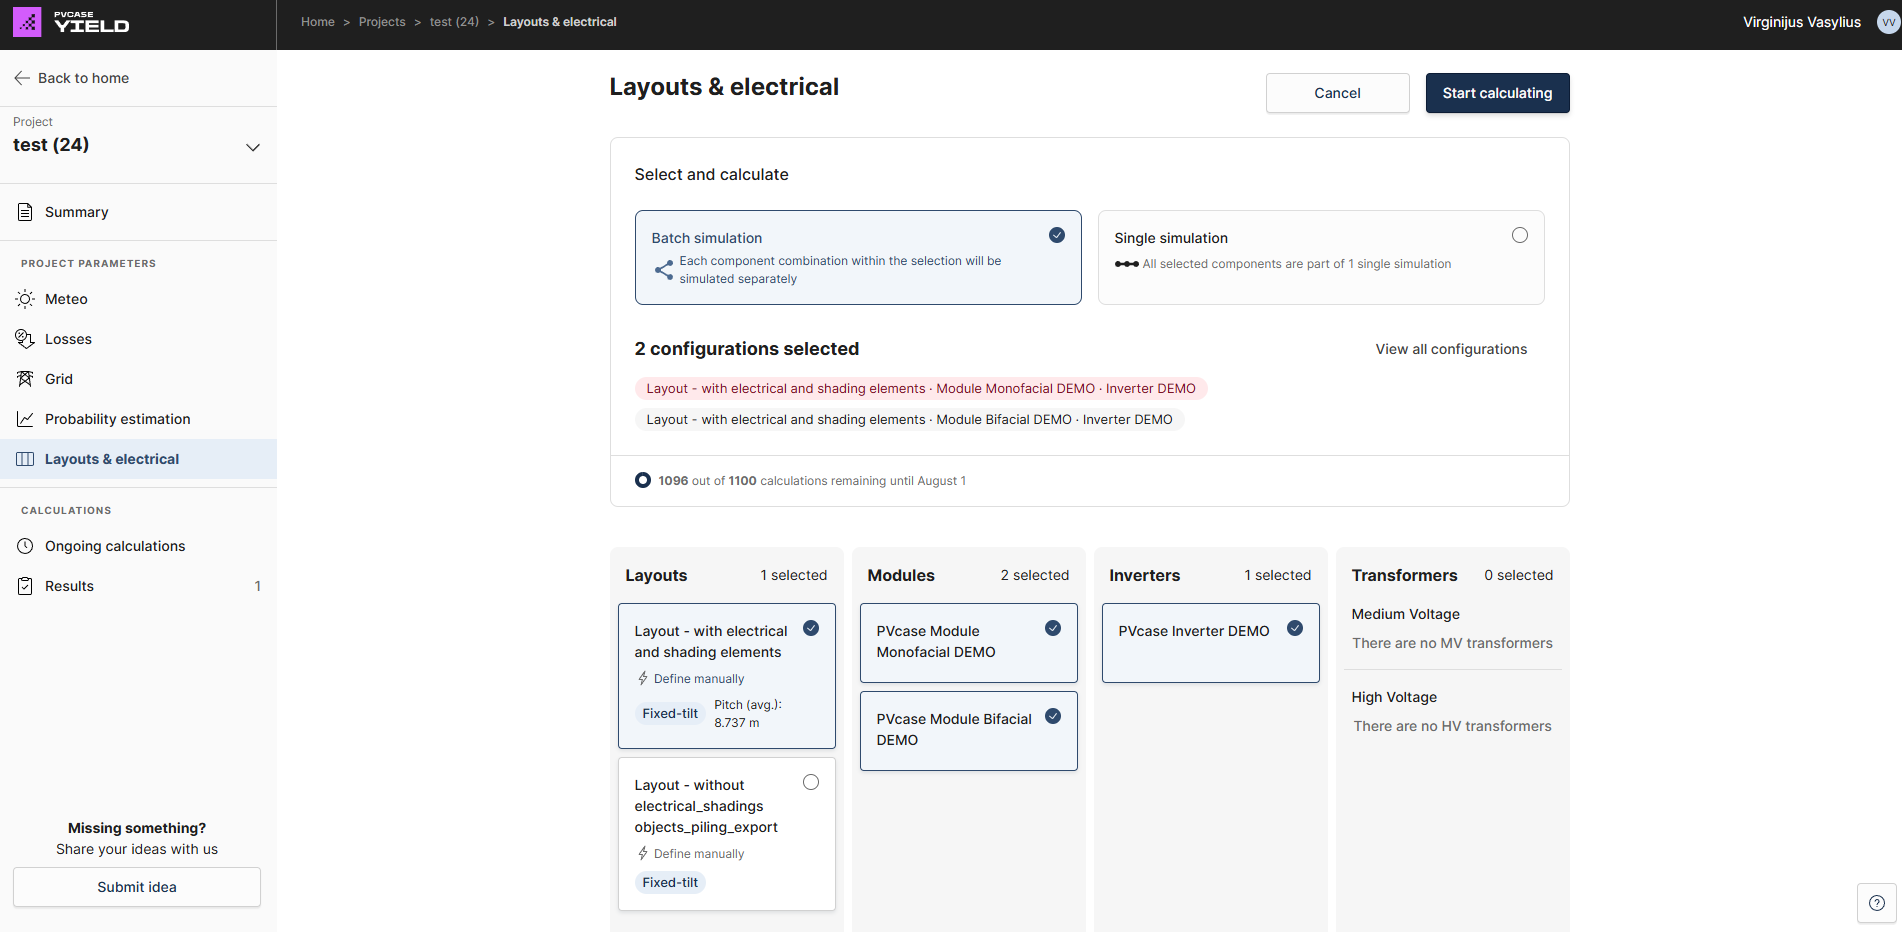1902x932 pixels.
Task: Click the Monofacial DEMO configuration tag
Action: coord(921,389)
